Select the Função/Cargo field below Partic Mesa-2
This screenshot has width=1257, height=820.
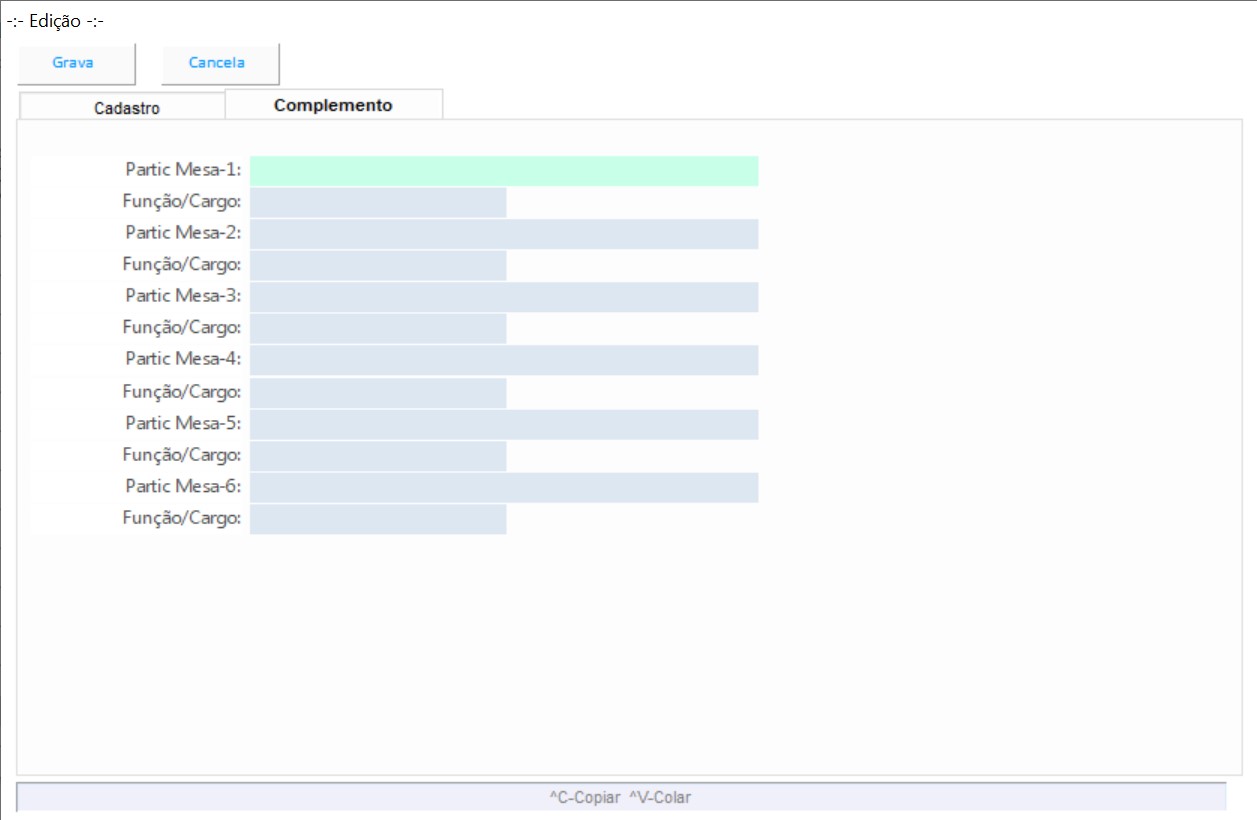378,266
